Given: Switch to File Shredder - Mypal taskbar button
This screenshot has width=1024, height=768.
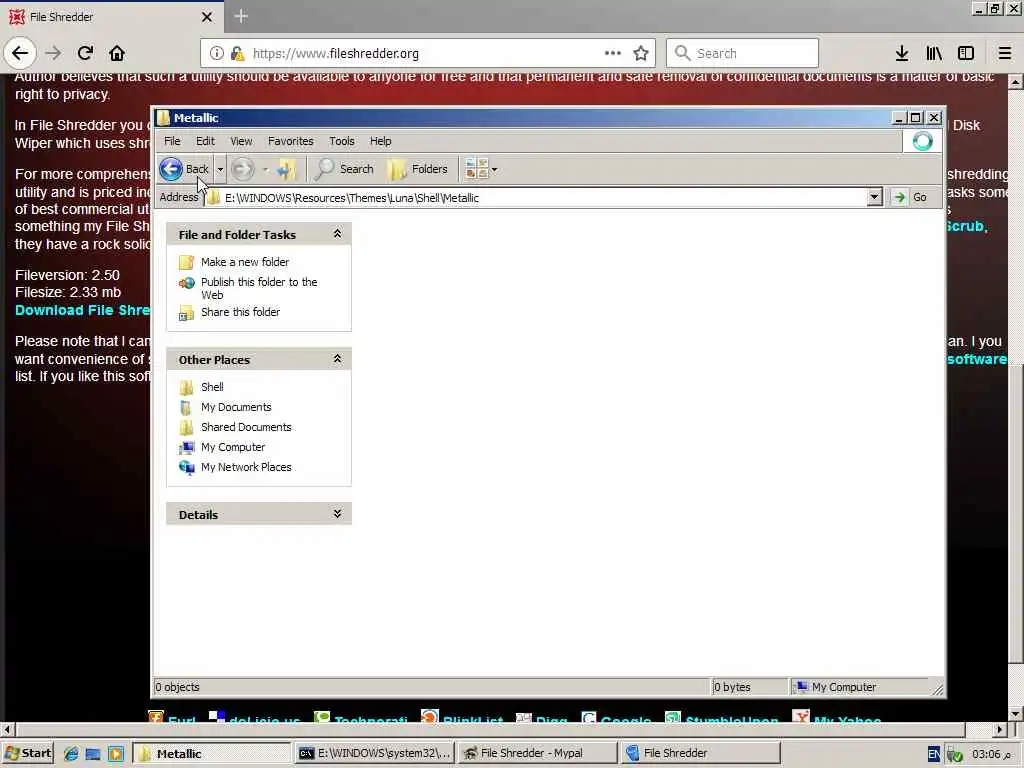Looking at the screenshot, I should [x=537, y=753].
